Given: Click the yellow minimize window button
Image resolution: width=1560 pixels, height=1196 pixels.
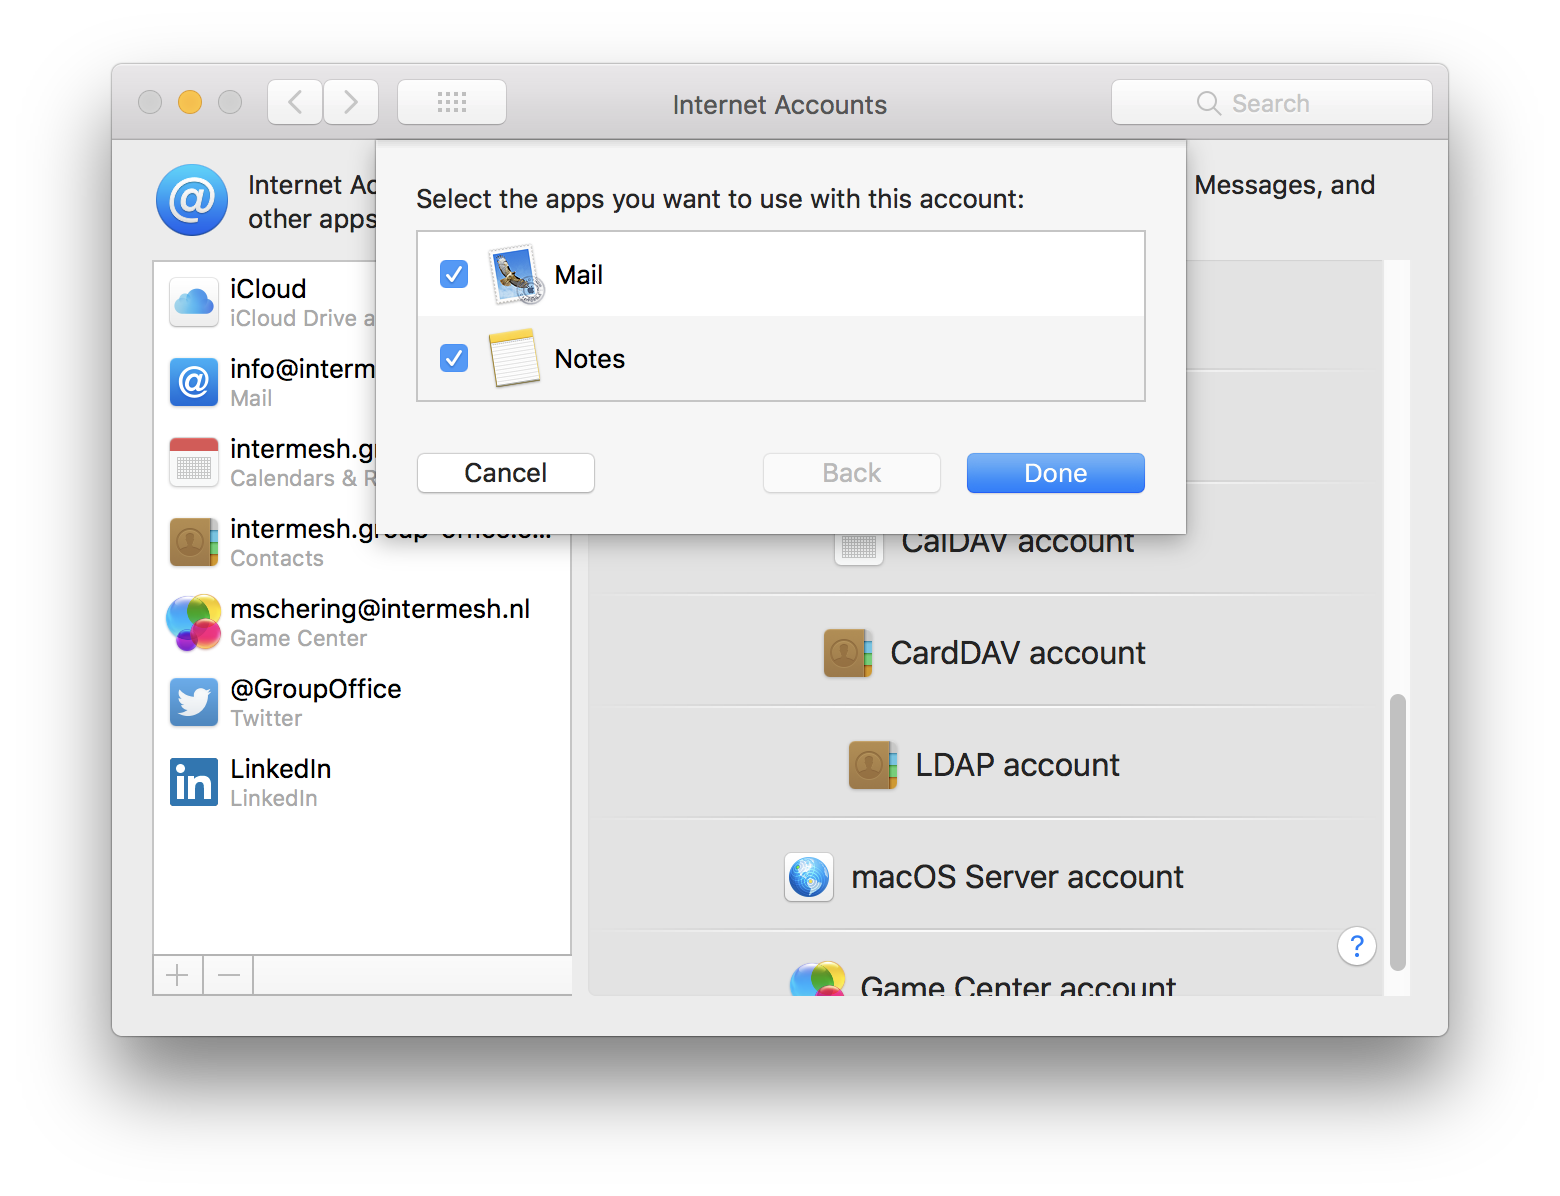Looking at the screenshot, I should tap(190, 102).
